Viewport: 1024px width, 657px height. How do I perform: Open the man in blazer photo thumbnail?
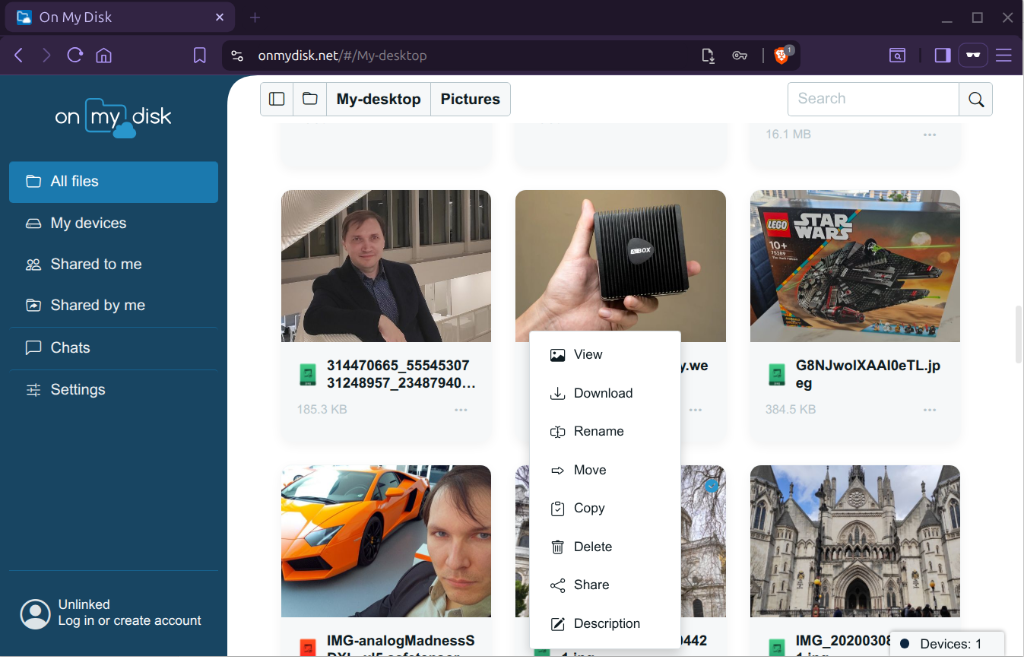(386, 266)
